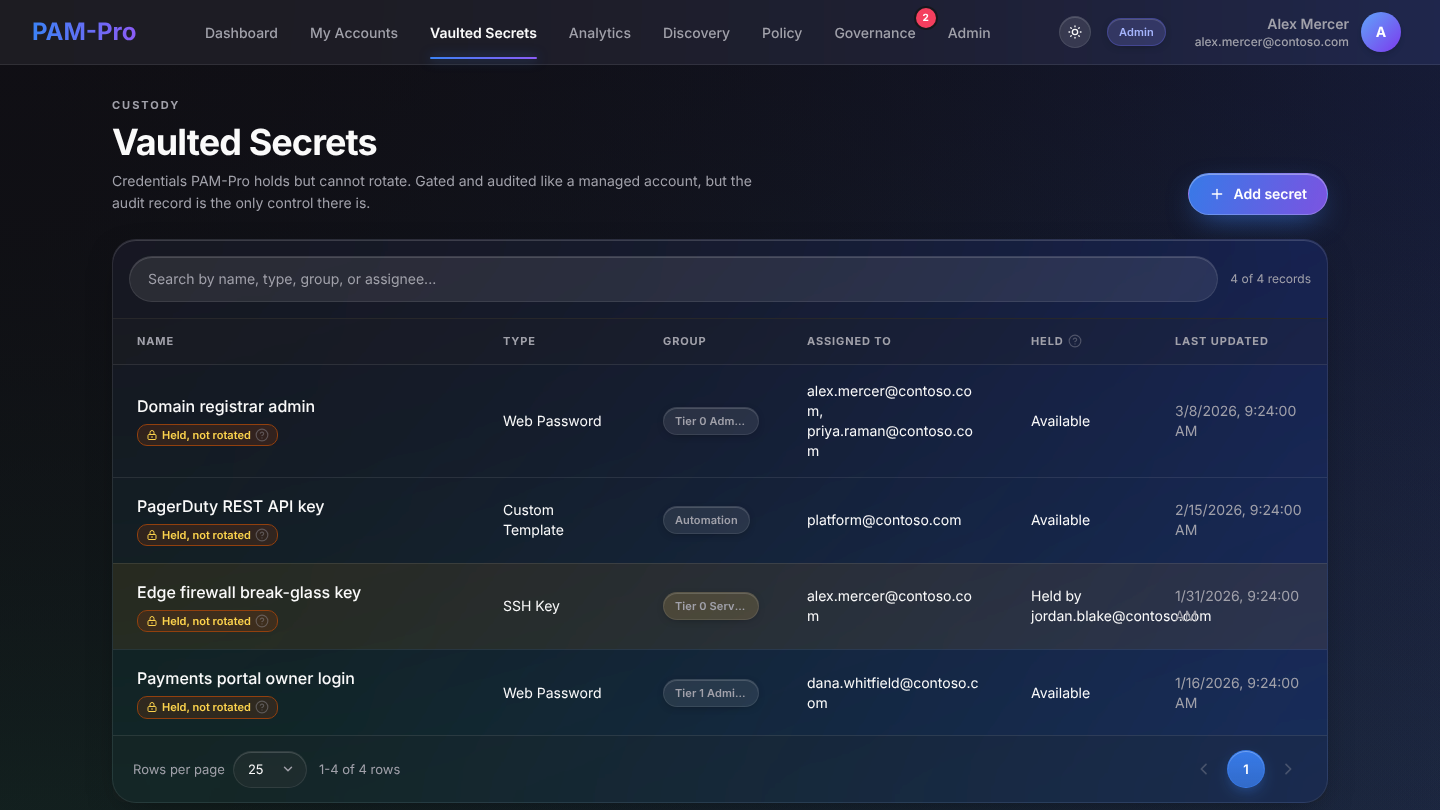Click the Held column help icon
This screenshot has height=810, width=1440.
click(x=1075, y=341)
